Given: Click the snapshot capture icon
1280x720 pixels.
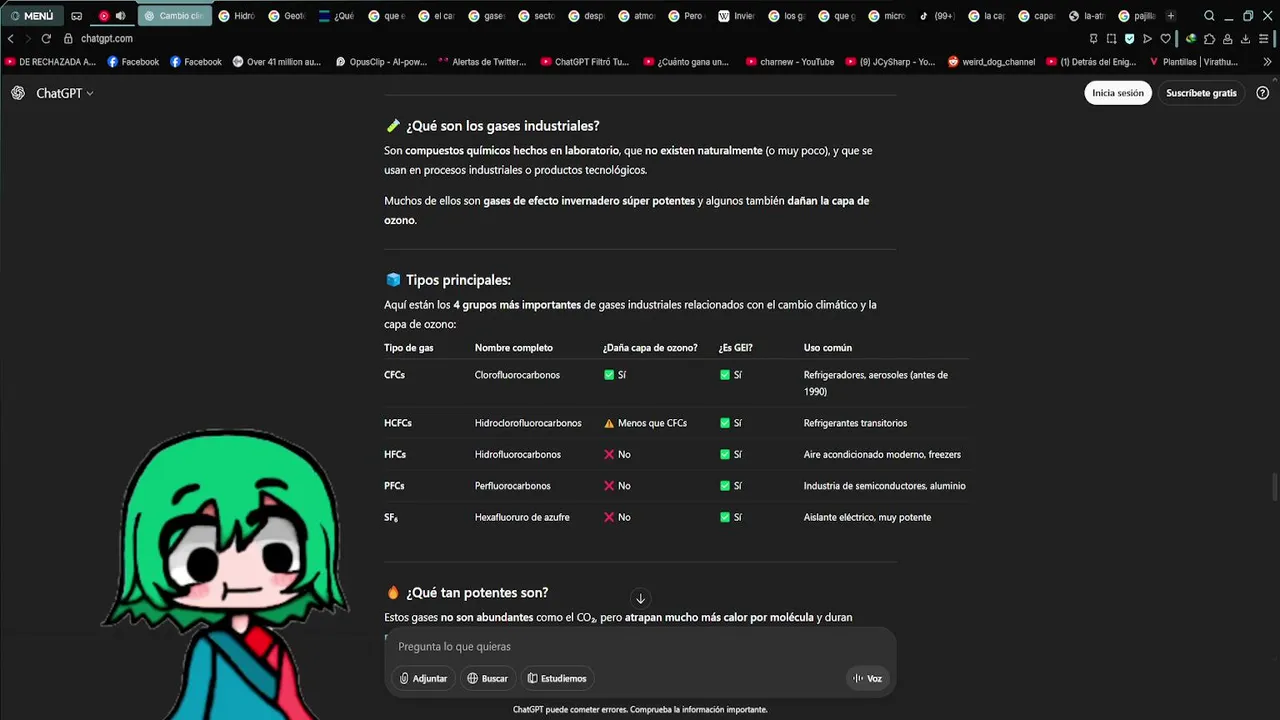Looking at the screenshot, I should coord(1111,39).
